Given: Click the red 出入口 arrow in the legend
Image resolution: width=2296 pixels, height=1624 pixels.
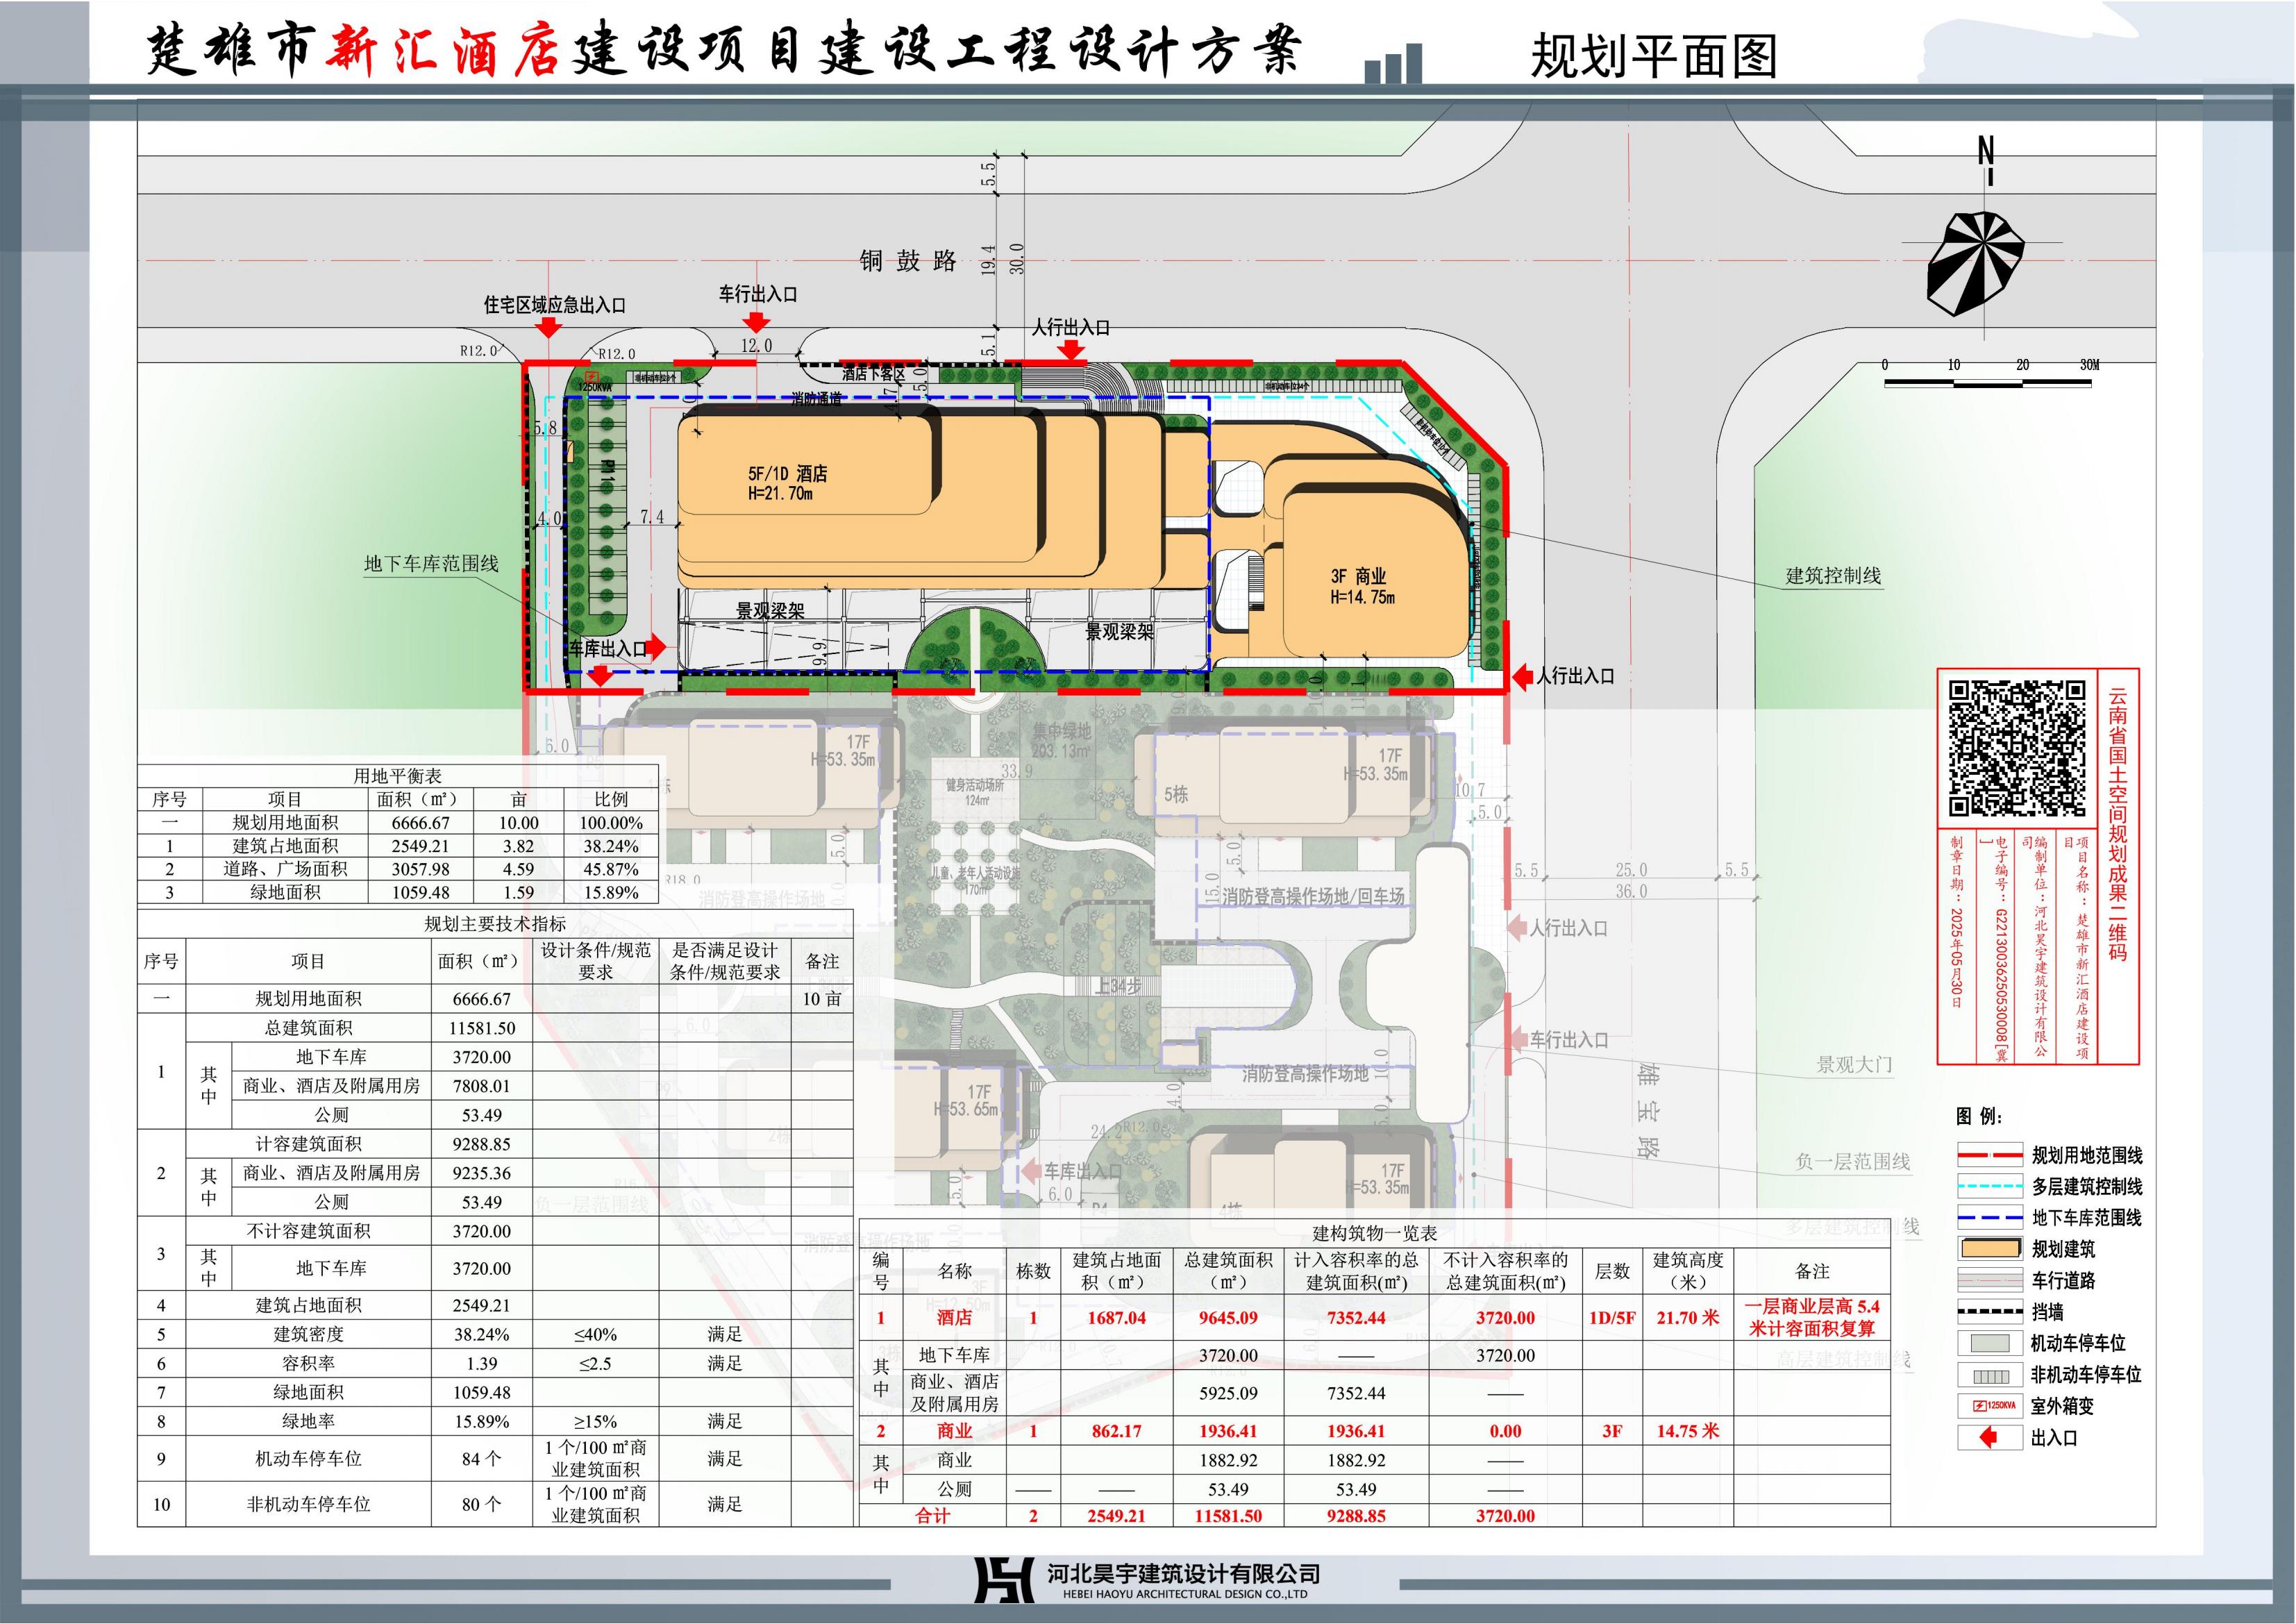Looking at the screenshot, I should [1989, 1438].
